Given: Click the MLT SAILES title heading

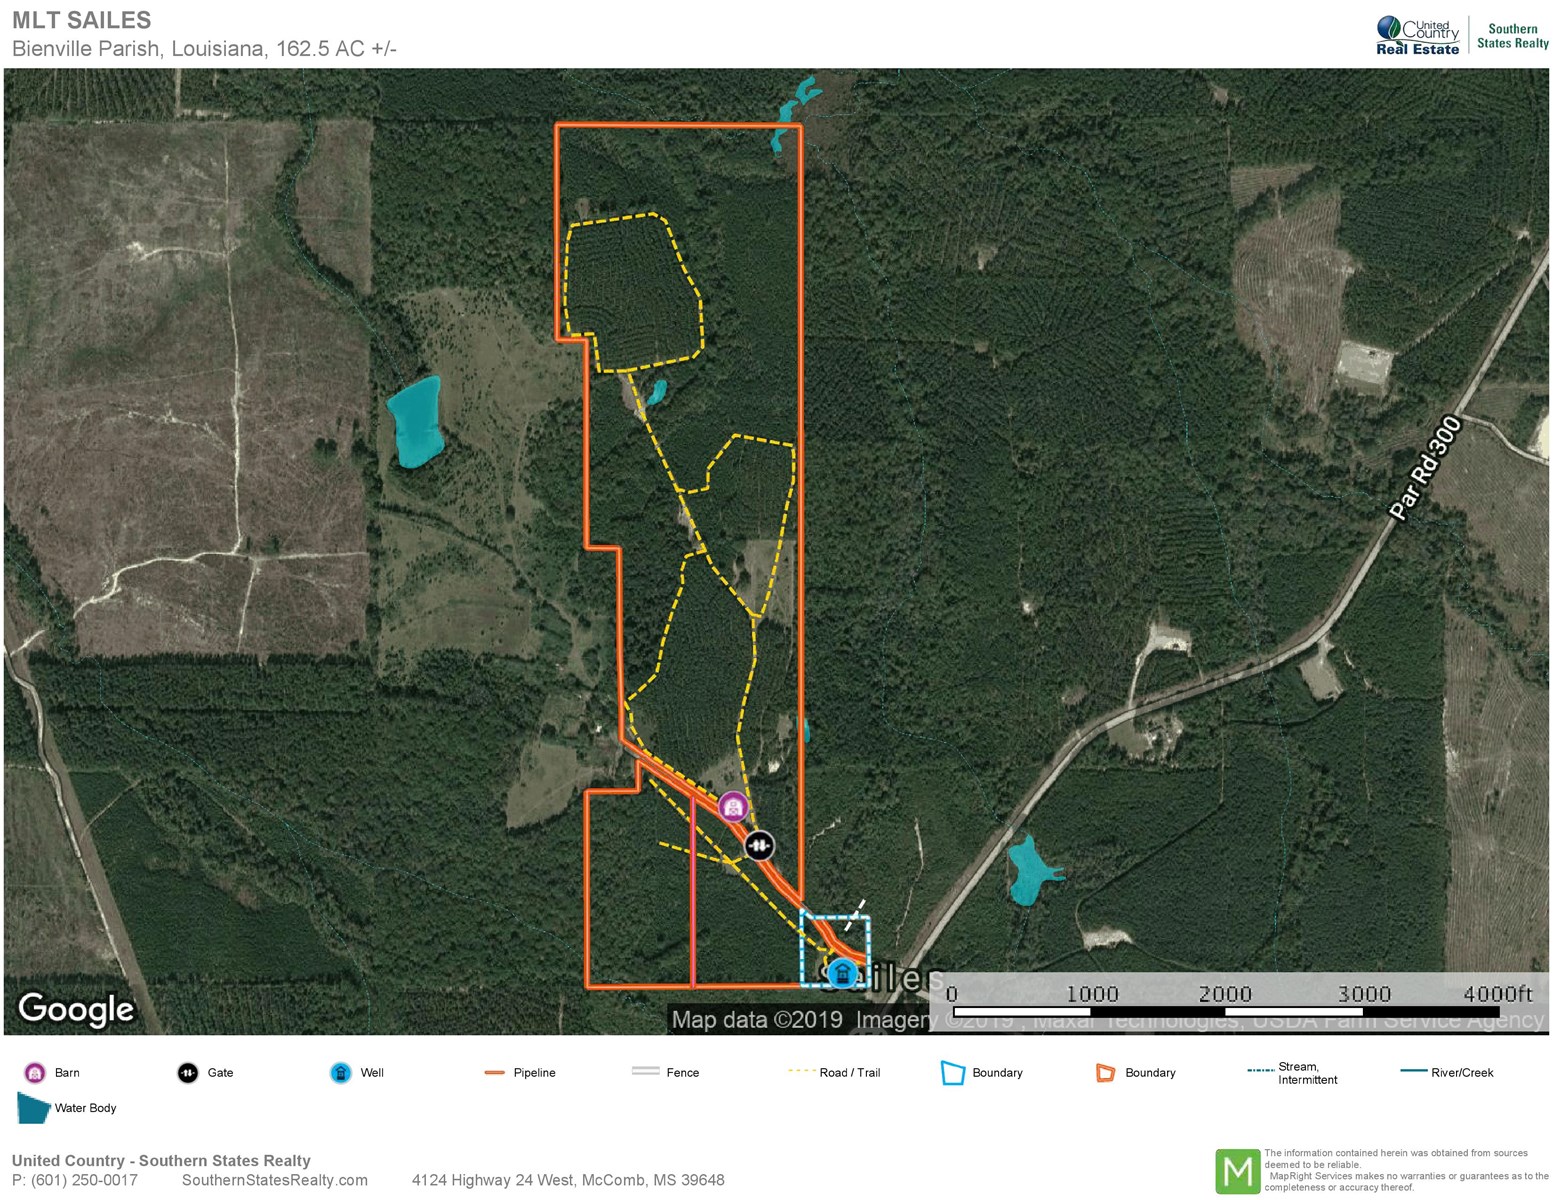Looking at the screenshot, I should click(82, 20).
